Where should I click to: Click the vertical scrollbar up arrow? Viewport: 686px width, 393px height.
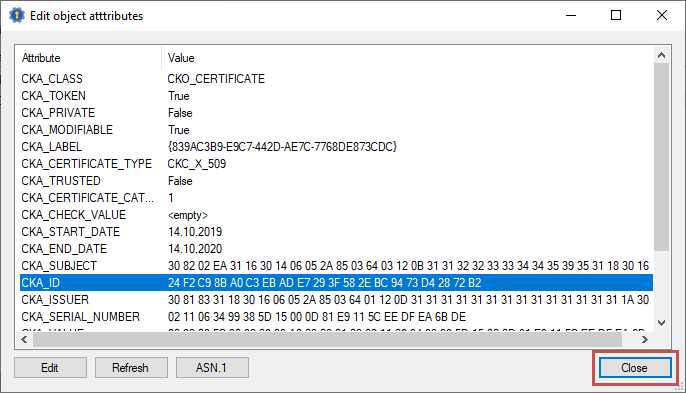pyautogui.click(x=662, y=55)
